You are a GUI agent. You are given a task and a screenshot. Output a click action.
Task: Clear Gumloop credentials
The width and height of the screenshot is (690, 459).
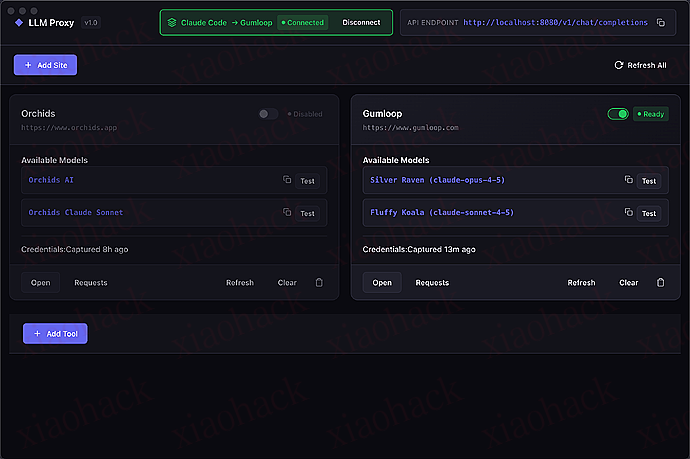point(628,283)
